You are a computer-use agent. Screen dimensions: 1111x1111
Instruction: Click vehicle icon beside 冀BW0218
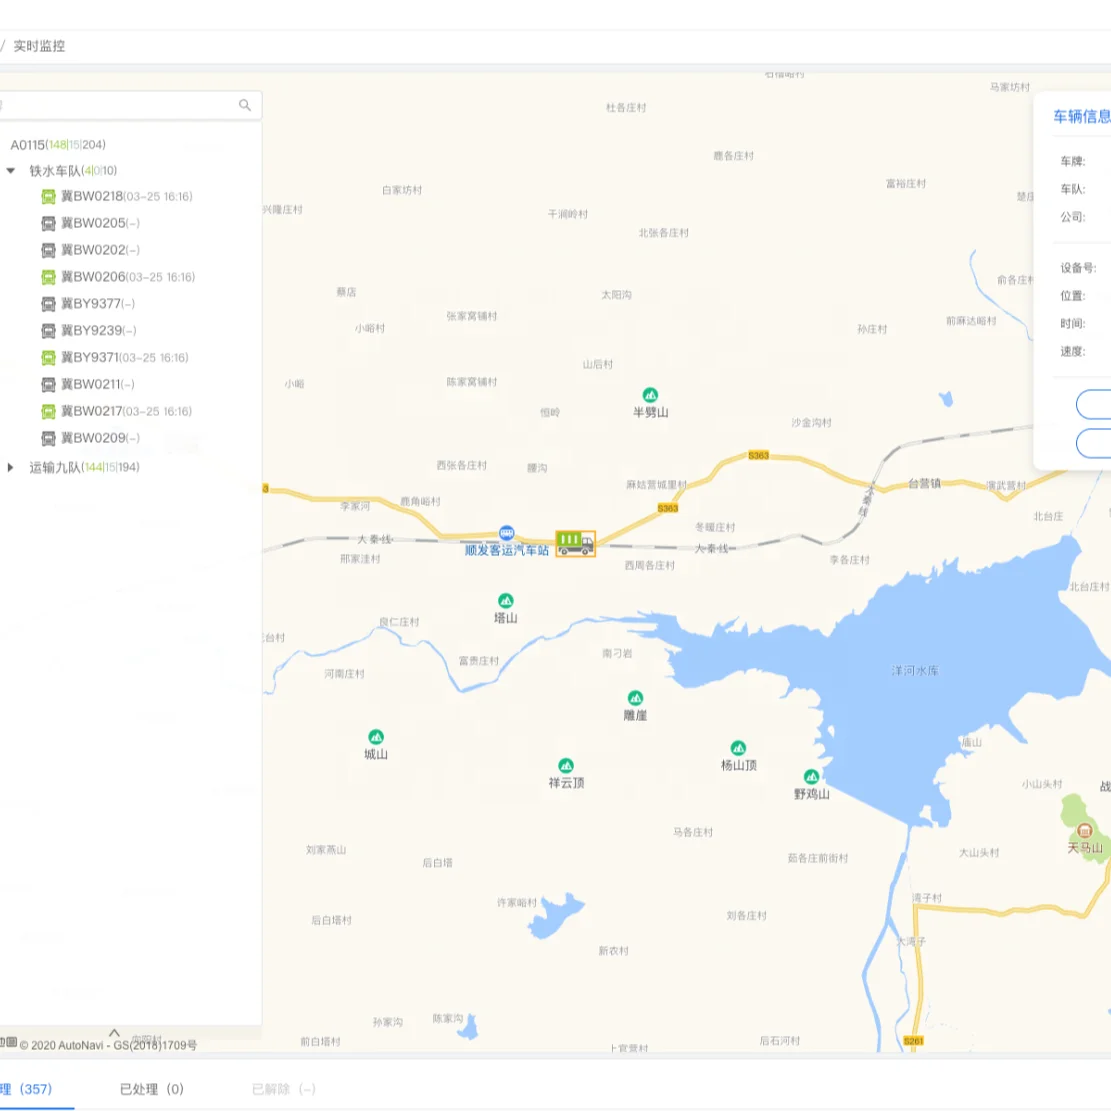(x=48, y=197)
